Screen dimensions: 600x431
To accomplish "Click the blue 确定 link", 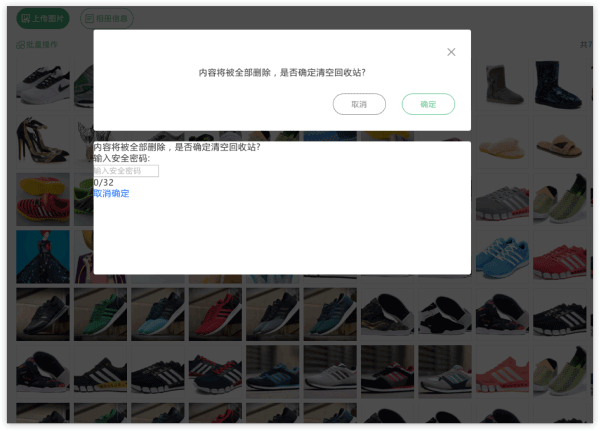I will click(120, 193).
